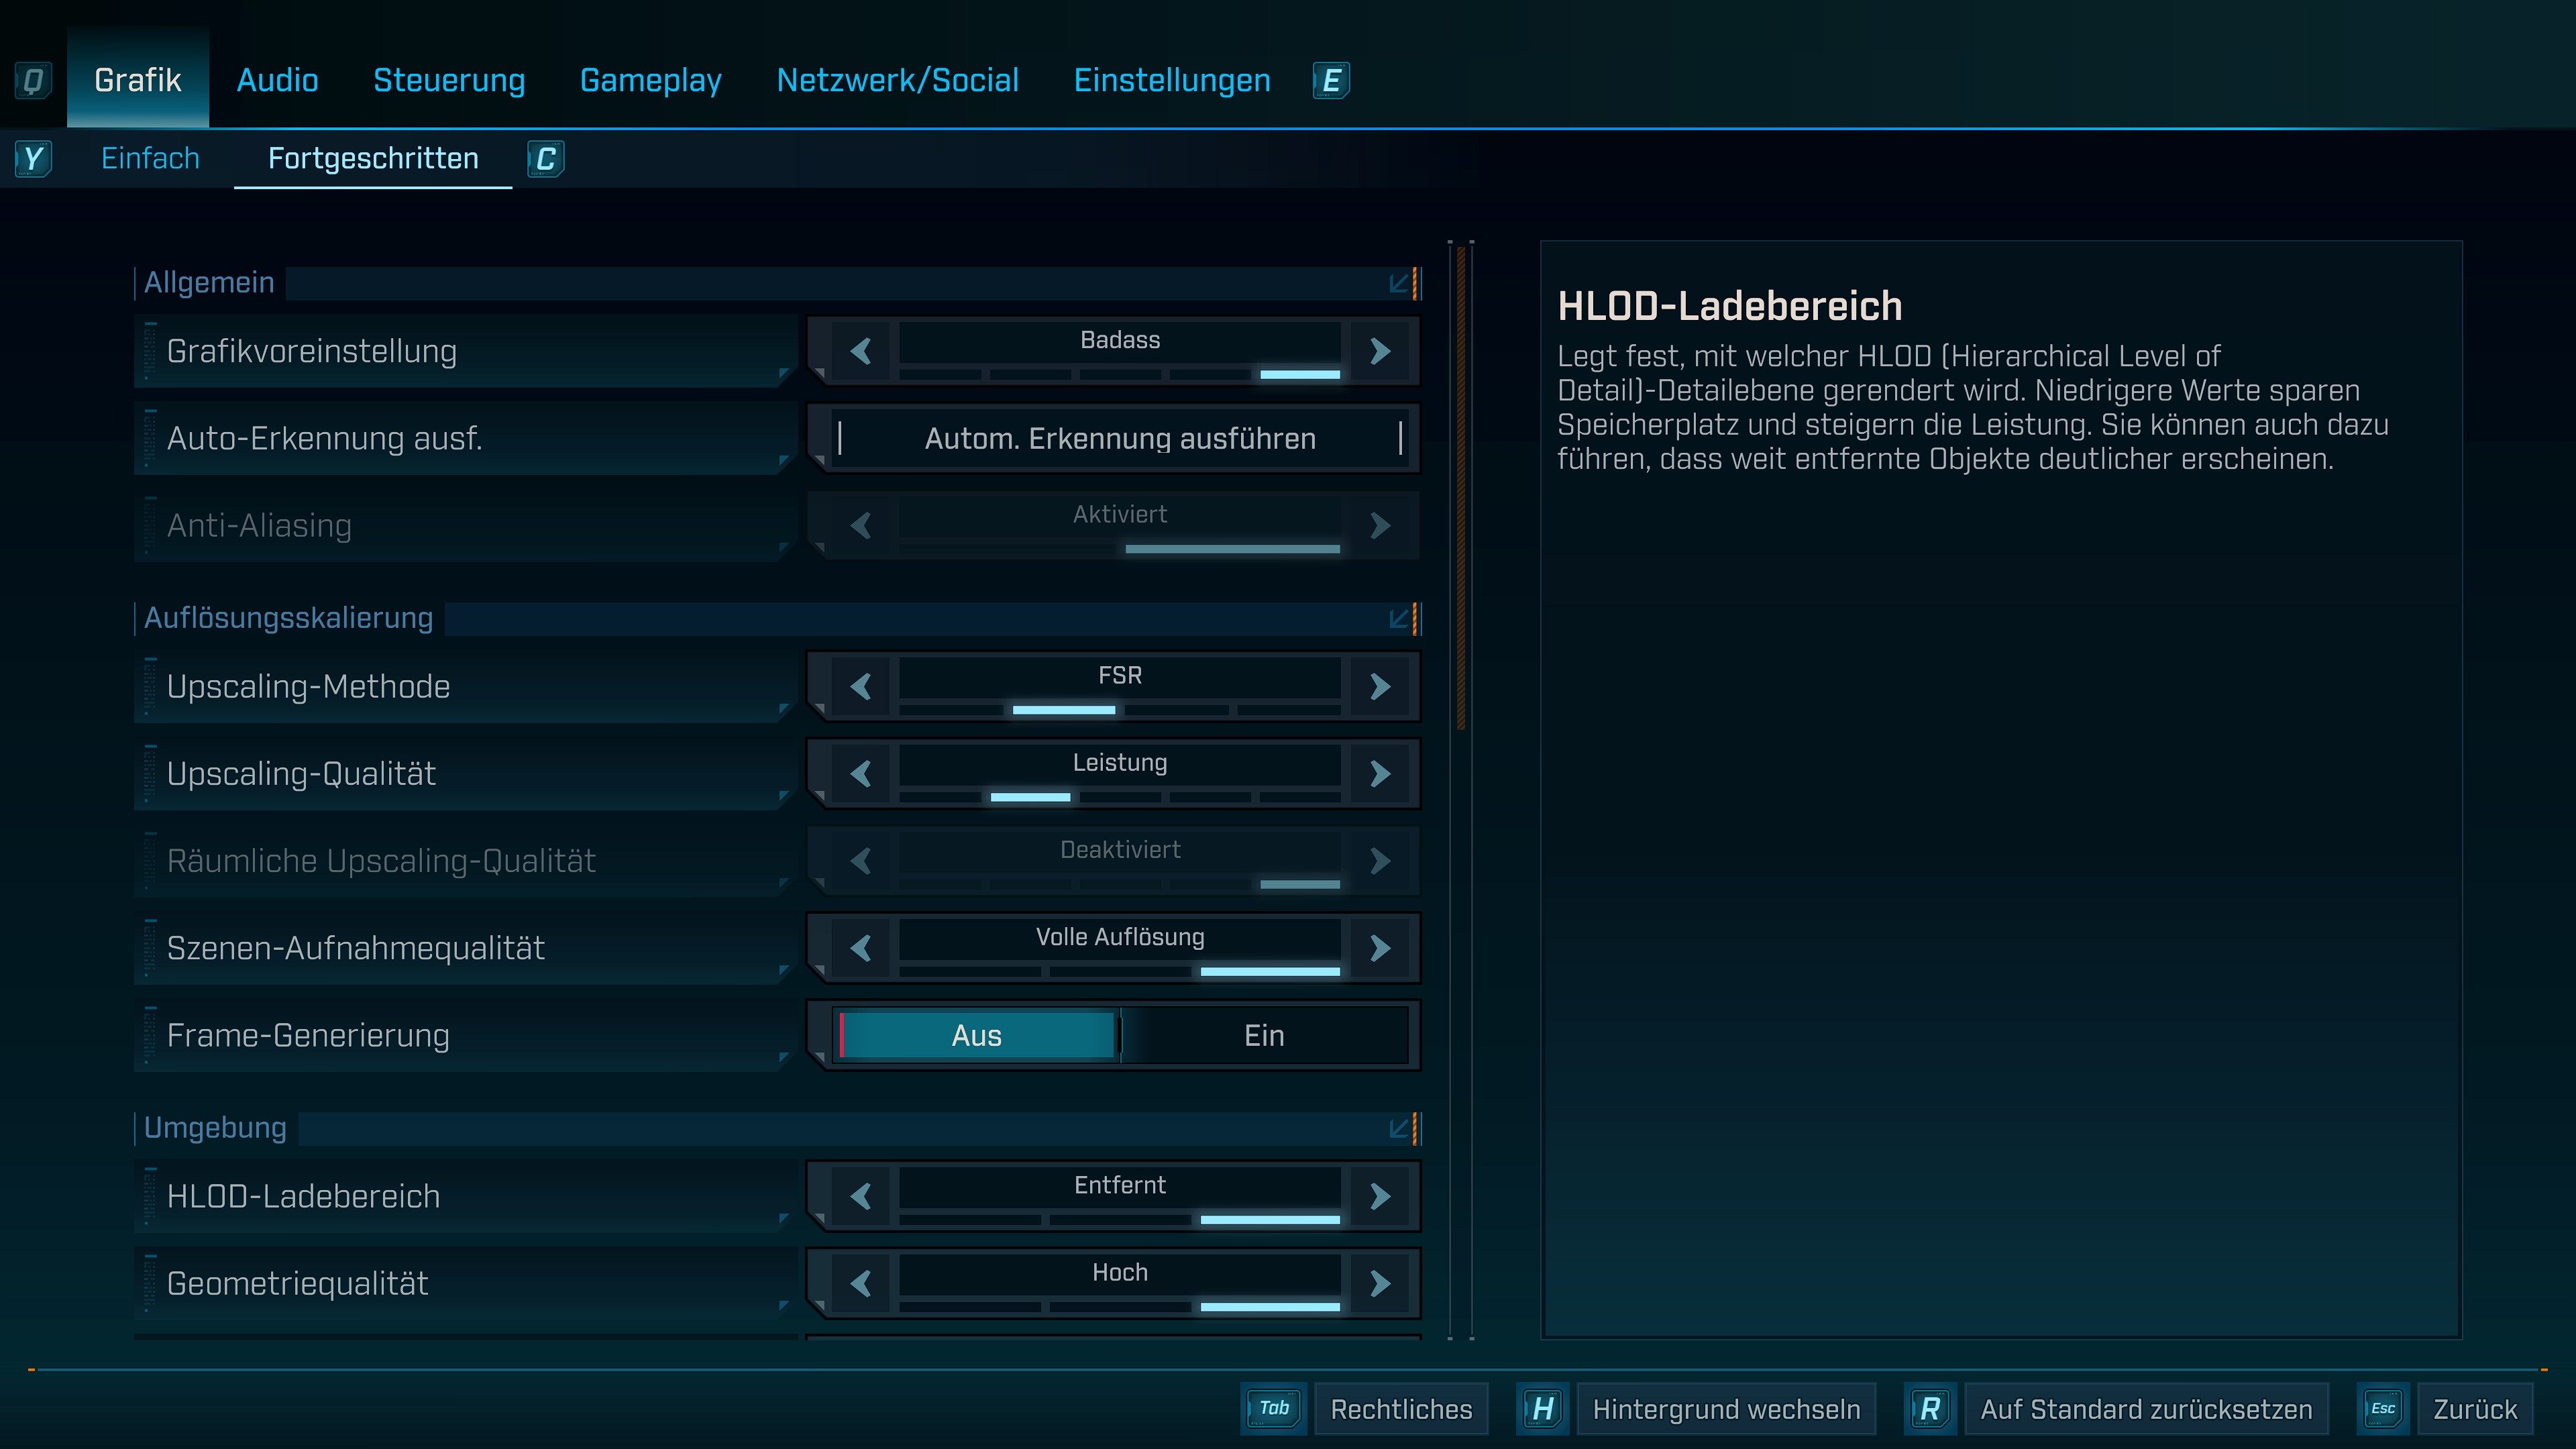2576x1449 pixels.
Task: Collapse the Umgebung section
Action: [1400, 1128]
